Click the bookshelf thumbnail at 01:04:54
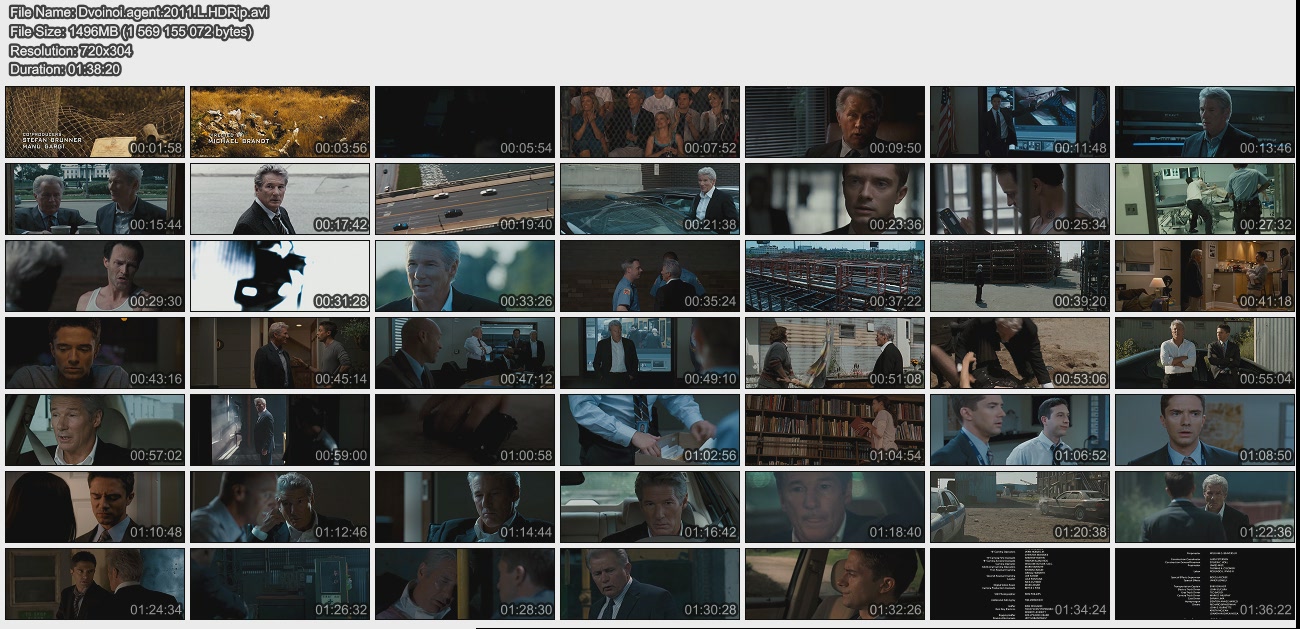Screen dimensions: 1300x629 tap(835, 430)
